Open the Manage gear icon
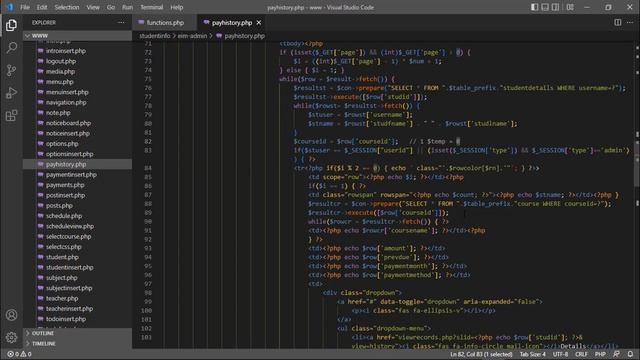 (11, 337)
